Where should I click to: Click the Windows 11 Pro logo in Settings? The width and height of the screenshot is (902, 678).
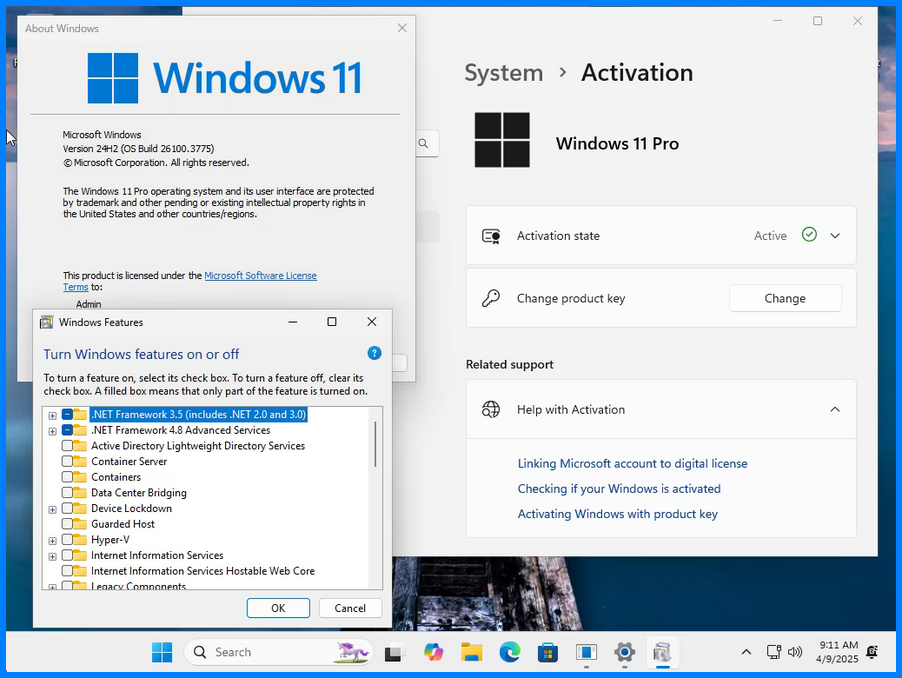(502, 140)
